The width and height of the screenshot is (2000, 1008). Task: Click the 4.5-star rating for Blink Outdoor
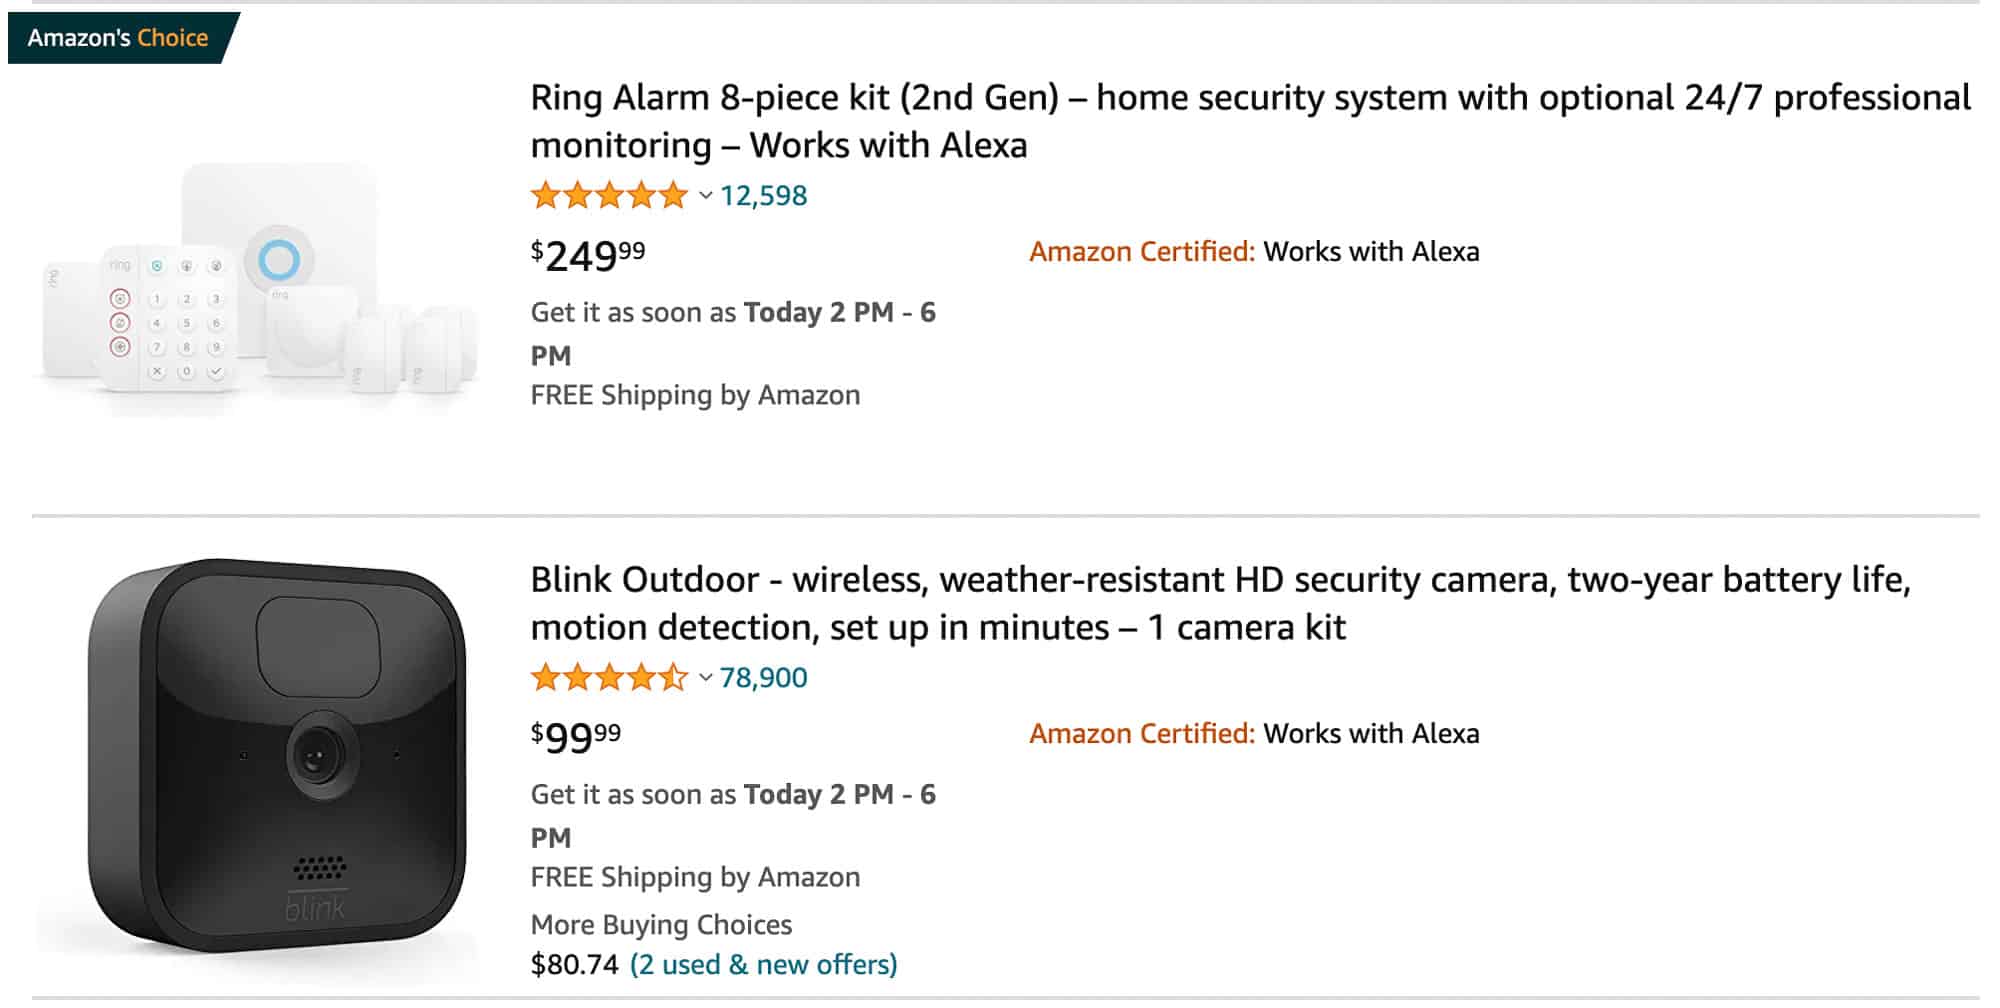click(x=607, y=677)
